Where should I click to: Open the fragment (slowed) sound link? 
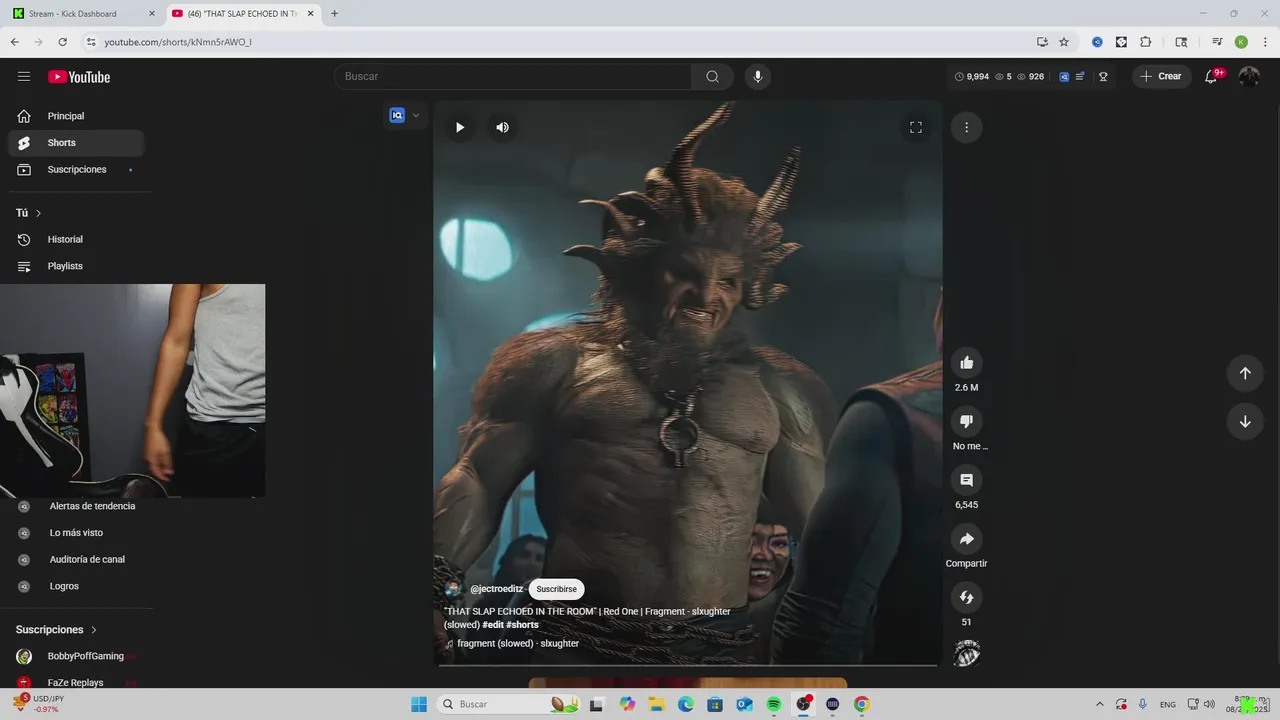(x=518, y=644)
